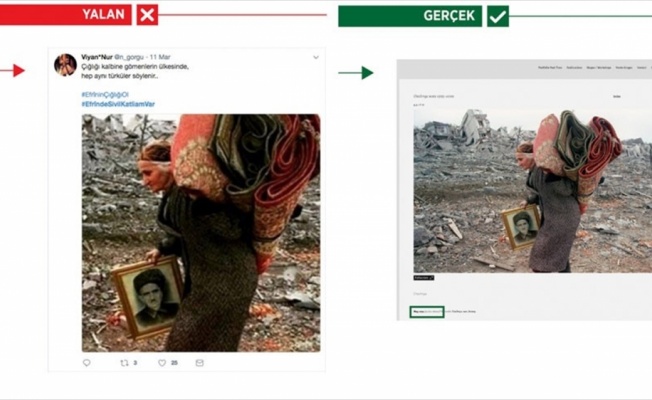The height and width of the screenshot is (400, 652).
Task: Click the white checkmark icon beside GERÇEK
Action: (498, 16)
